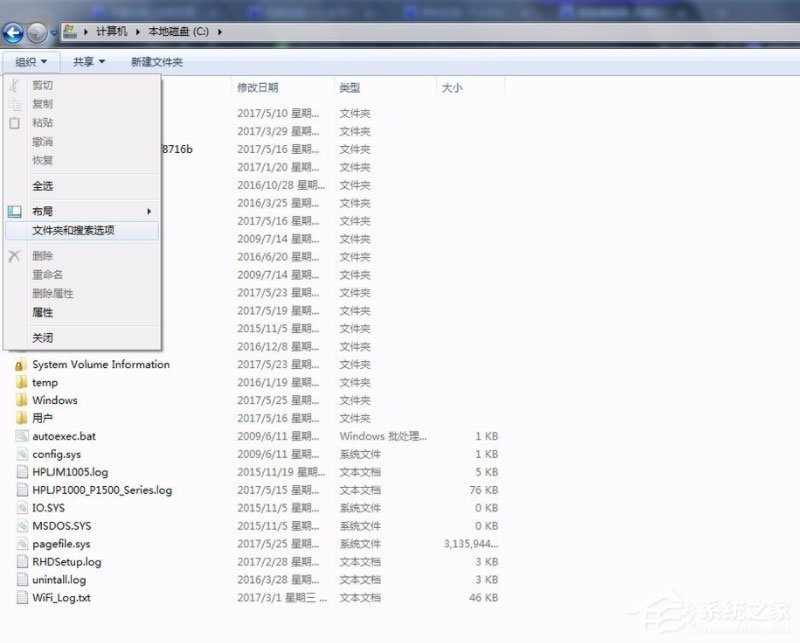Viewport: 800px width, 643px height.
Task: Open the 组织 dropdown arrow
Action: pyautogui.click(x=46, y=61)
